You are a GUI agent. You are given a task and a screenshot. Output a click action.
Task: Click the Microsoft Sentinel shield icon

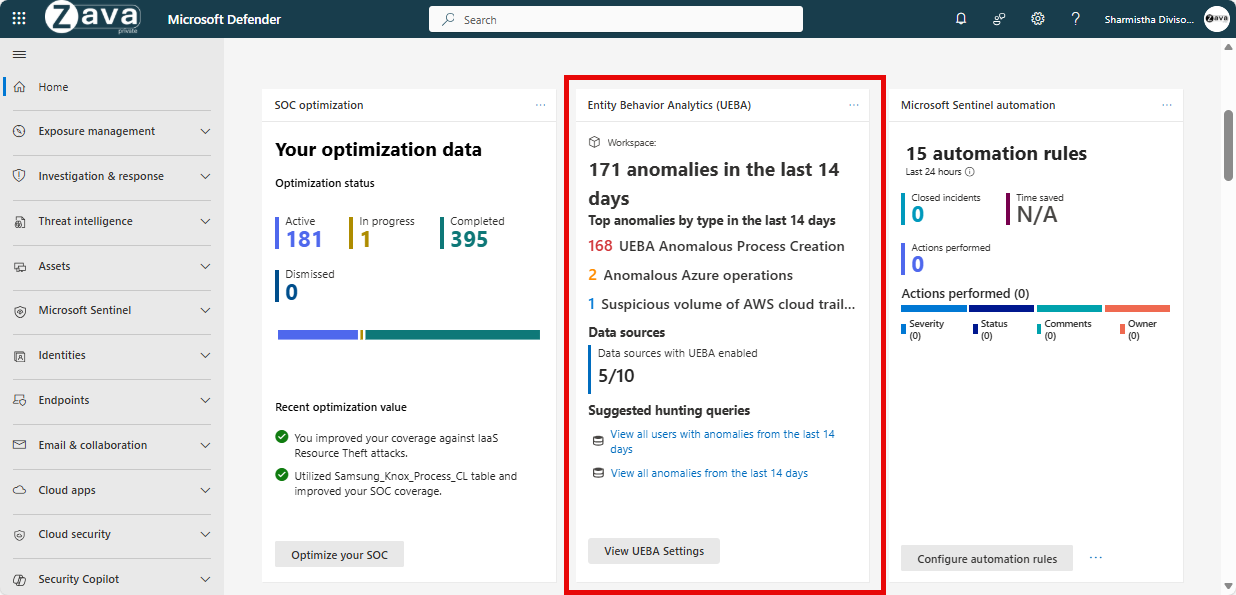[x=19, y=310]
